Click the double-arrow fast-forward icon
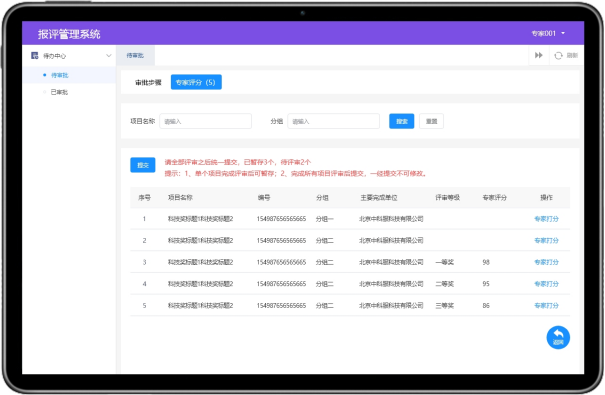 (539, 55)
